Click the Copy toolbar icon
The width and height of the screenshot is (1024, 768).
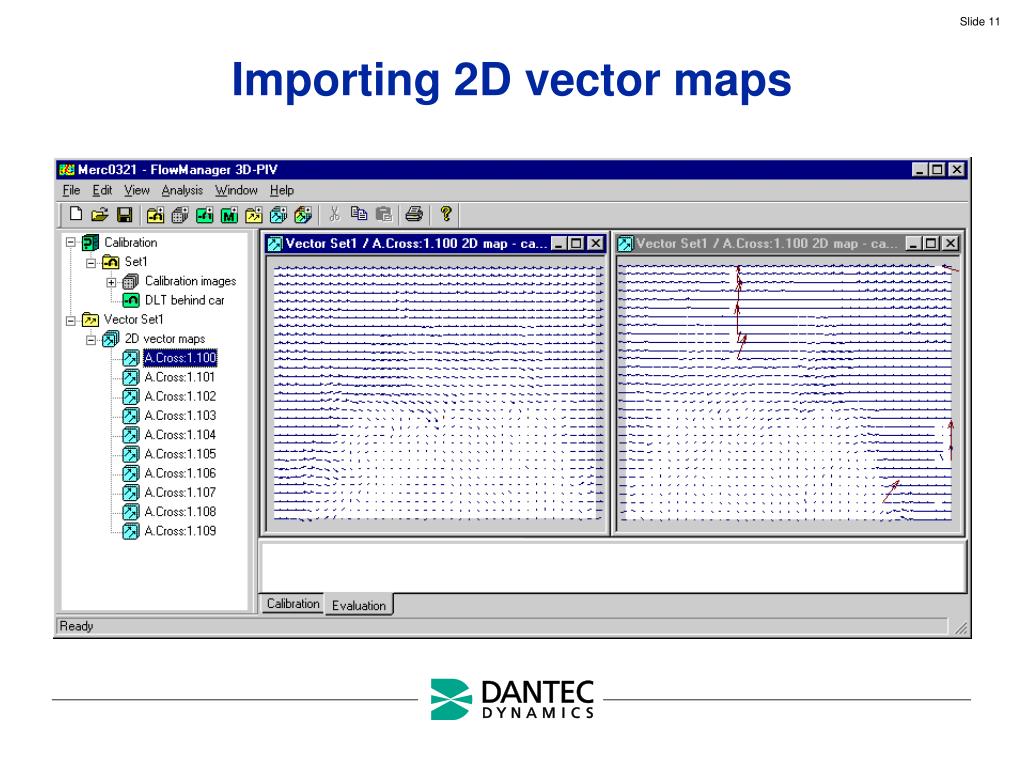click(359, 214)
